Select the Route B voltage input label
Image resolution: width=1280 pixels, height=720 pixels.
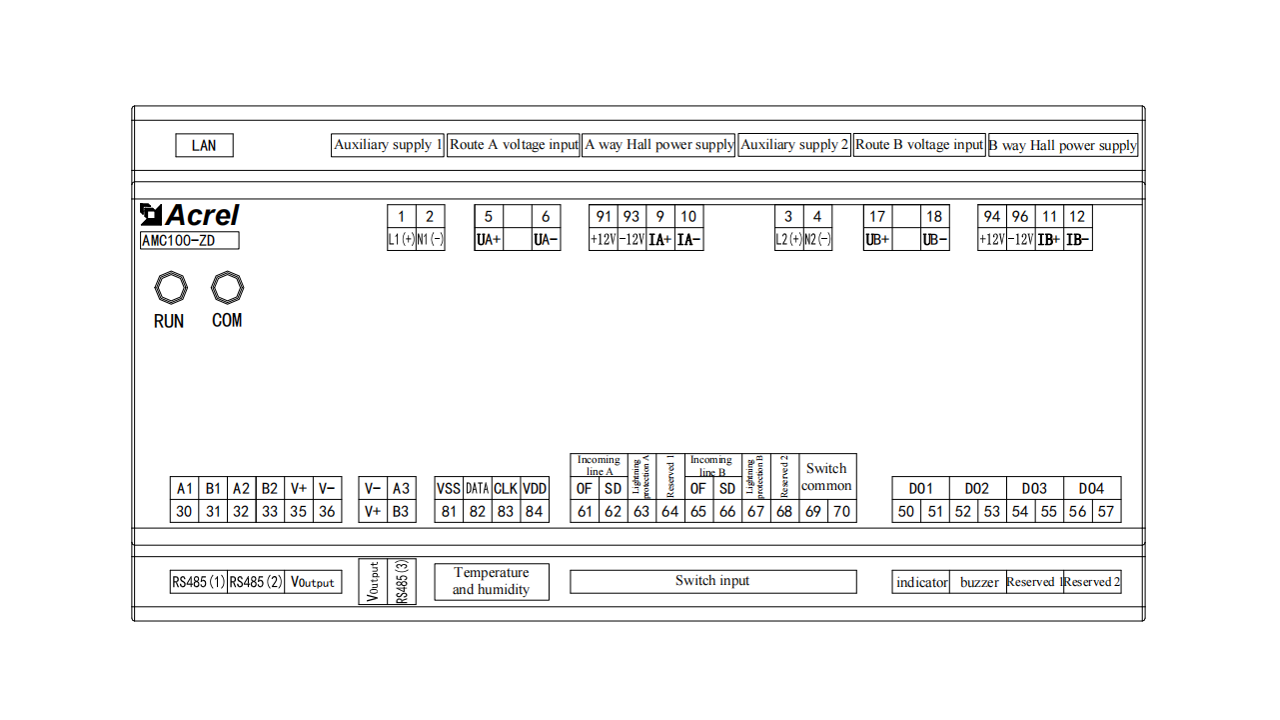pyautogui.click(x=920, y=145)
